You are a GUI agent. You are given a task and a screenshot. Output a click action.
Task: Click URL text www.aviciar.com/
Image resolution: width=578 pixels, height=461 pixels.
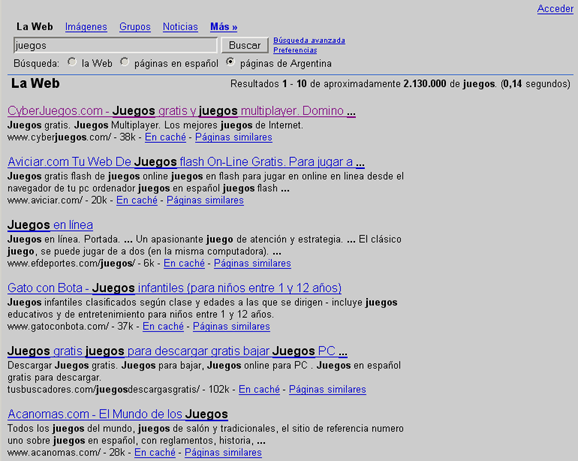coord(45,200)
